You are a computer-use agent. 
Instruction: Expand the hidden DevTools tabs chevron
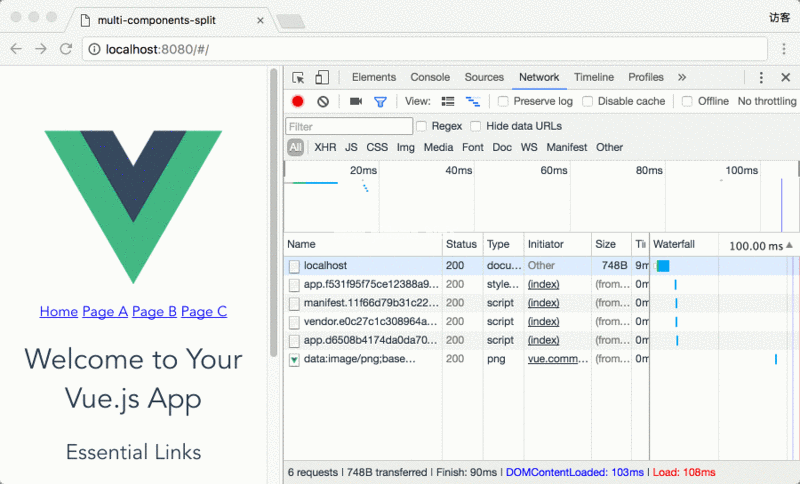682,78
